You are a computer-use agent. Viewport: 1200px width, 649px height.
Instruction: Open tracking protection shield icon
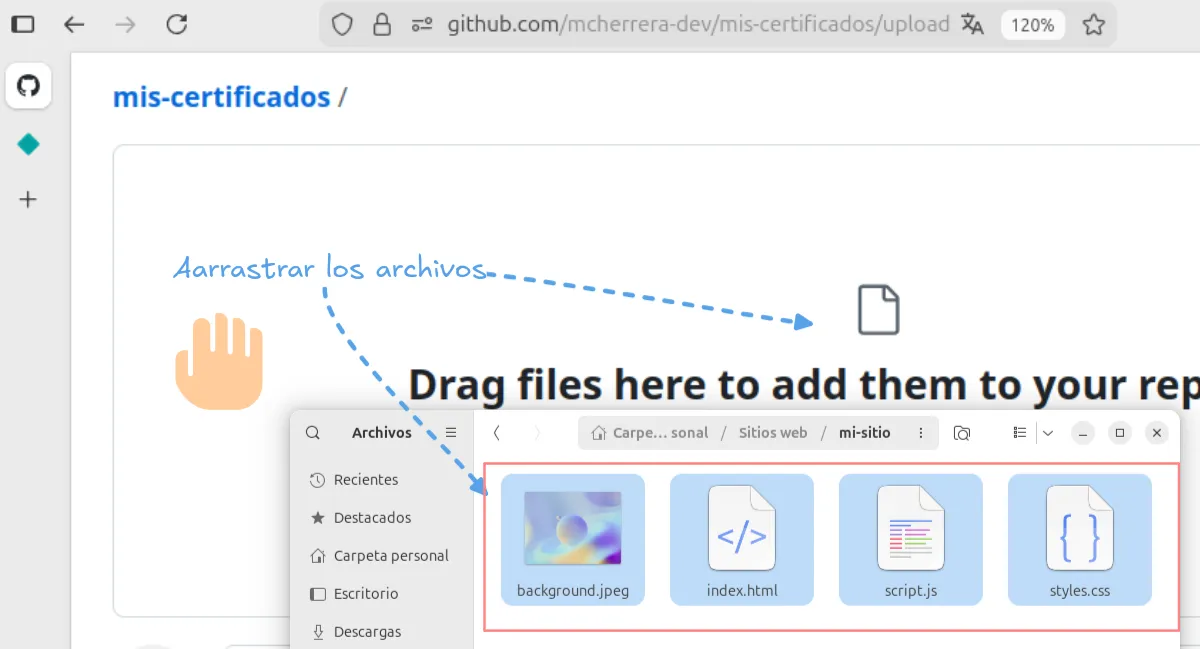click(342, 25)
